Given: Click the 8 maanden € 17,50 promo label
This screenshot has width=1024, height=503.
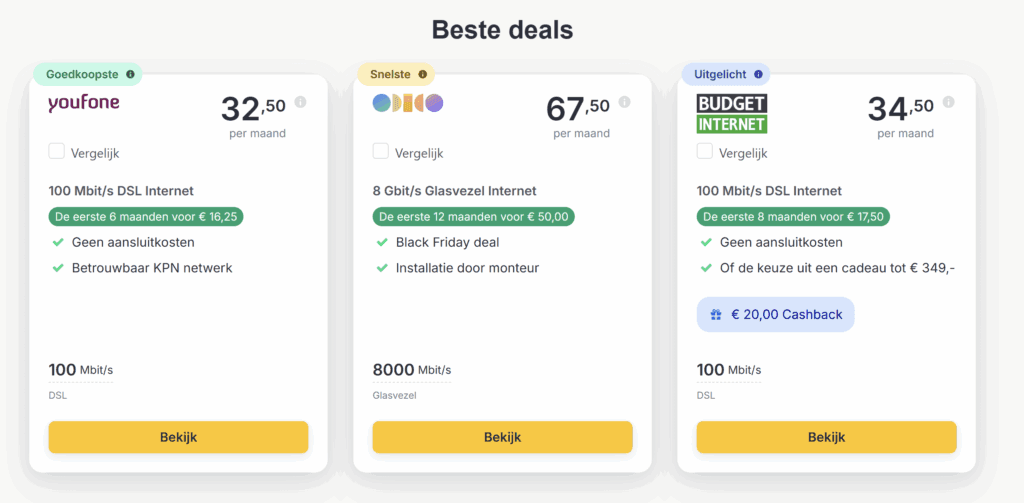Looking at the screenshot, I should (795, 216).
